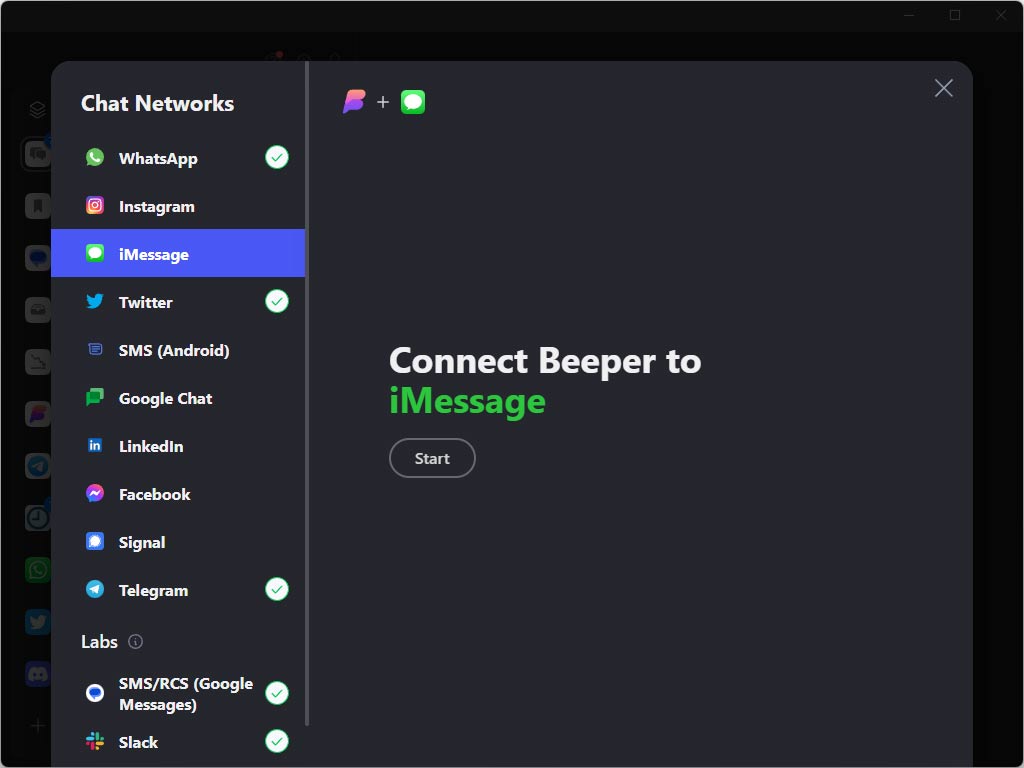Open SMS/RCS (Google Messages) entry
1024x768 pixels.
point(185,694)
